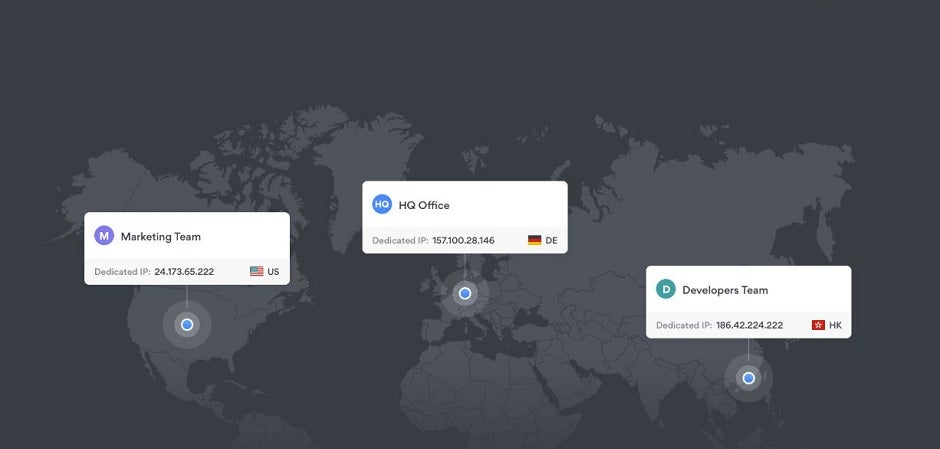Click the purple M avatar icon
940x449 pixels.
[104, 236]
